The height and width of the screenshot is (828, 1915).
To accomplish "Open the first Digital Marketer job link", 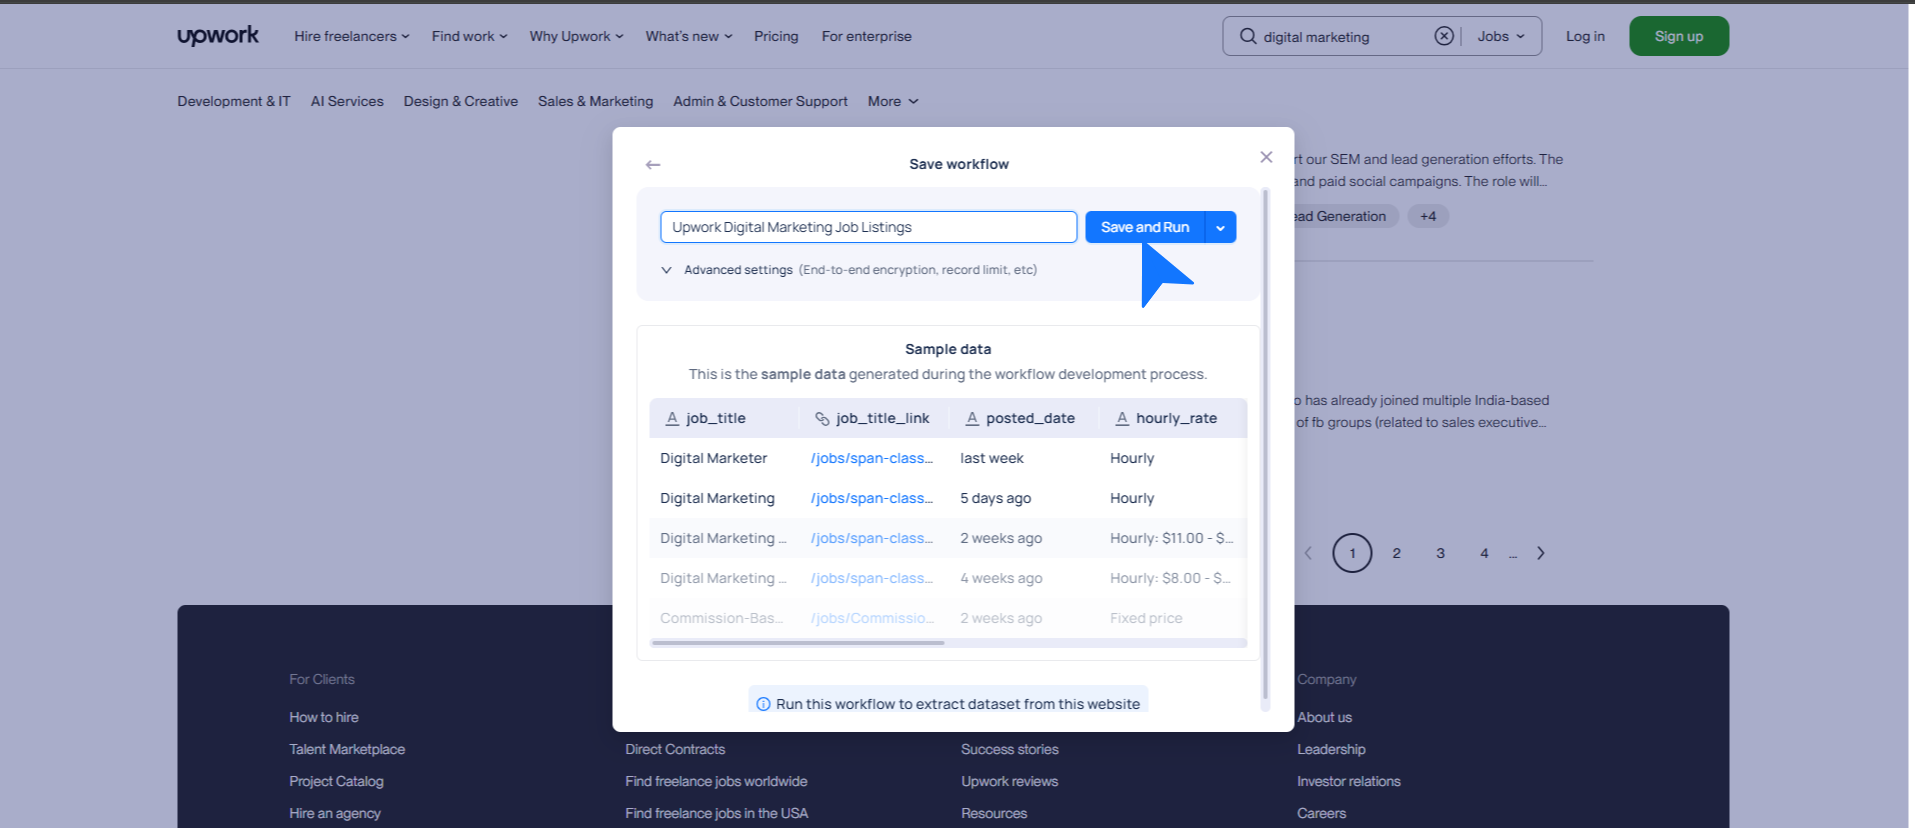I will point(871,458).
